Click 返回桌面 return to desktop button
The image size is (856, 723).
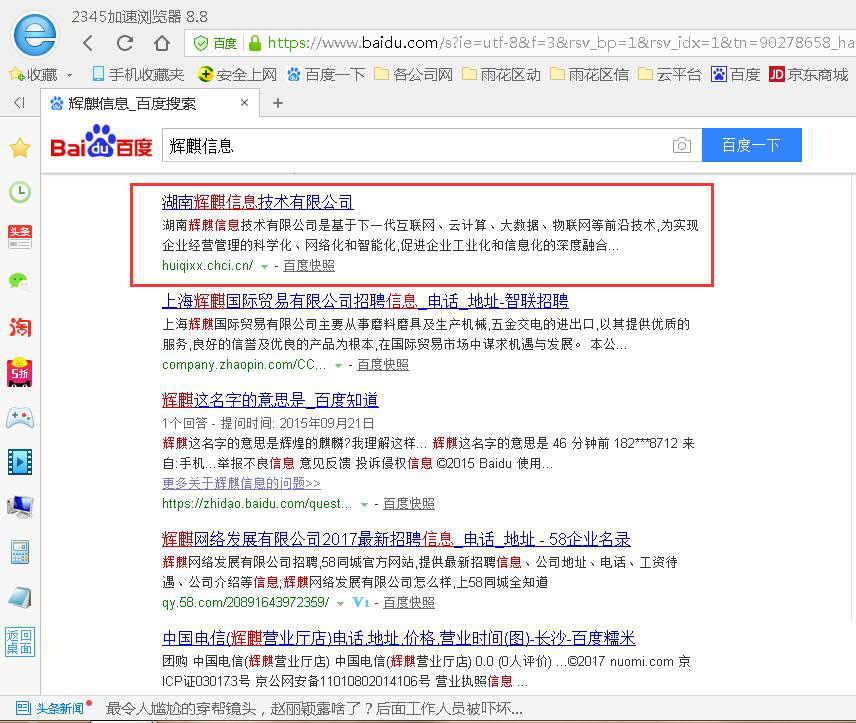click(20, 642)
